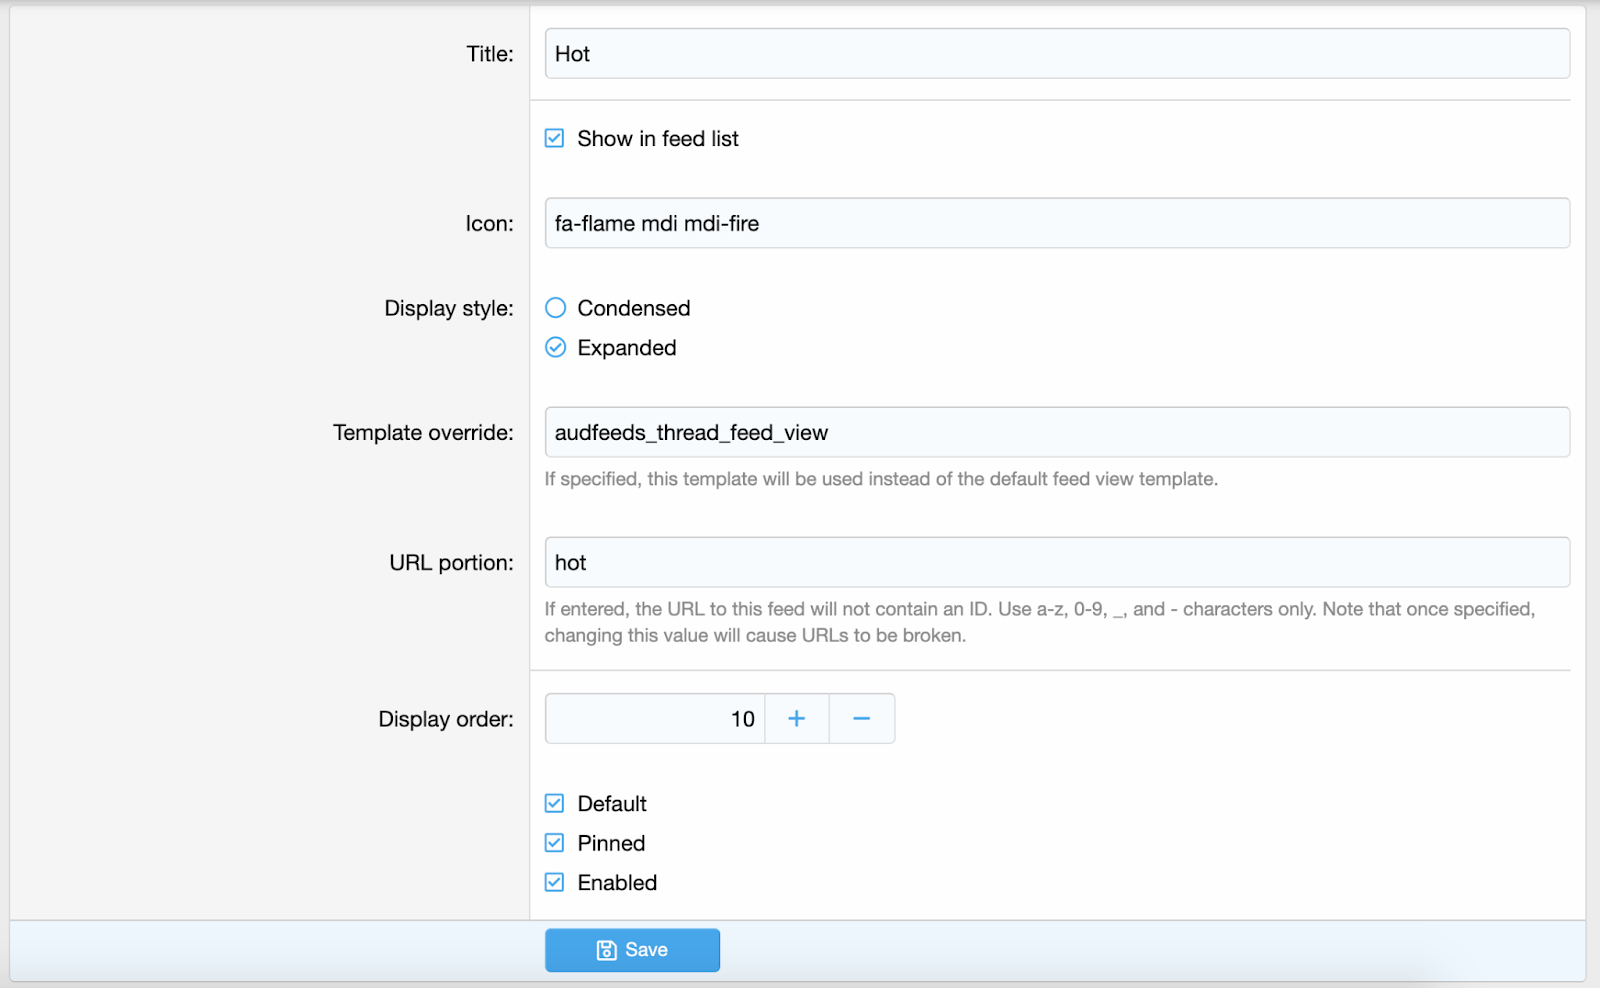1600x988 pixels.
Task: Click the "Template override:" label
Action: [x=423, y=433]
